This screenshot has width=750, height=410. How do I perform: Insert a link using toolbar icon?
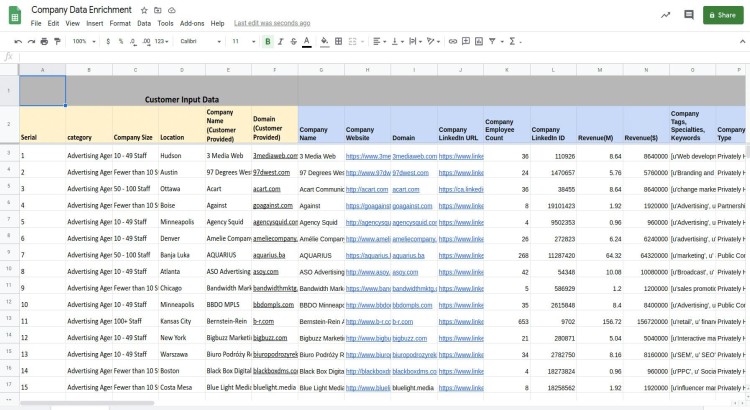pyautogui.click(x=452, y=42)
